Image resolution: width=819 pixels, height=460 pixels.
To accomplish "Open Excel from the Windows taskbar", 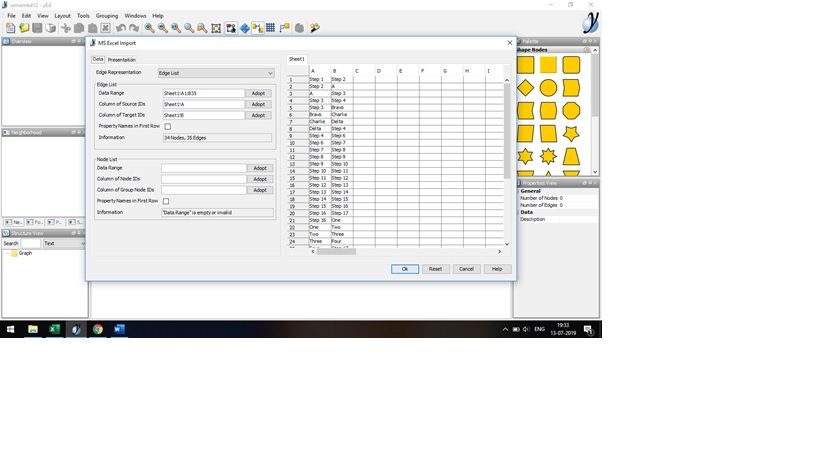I will [54, 329].
